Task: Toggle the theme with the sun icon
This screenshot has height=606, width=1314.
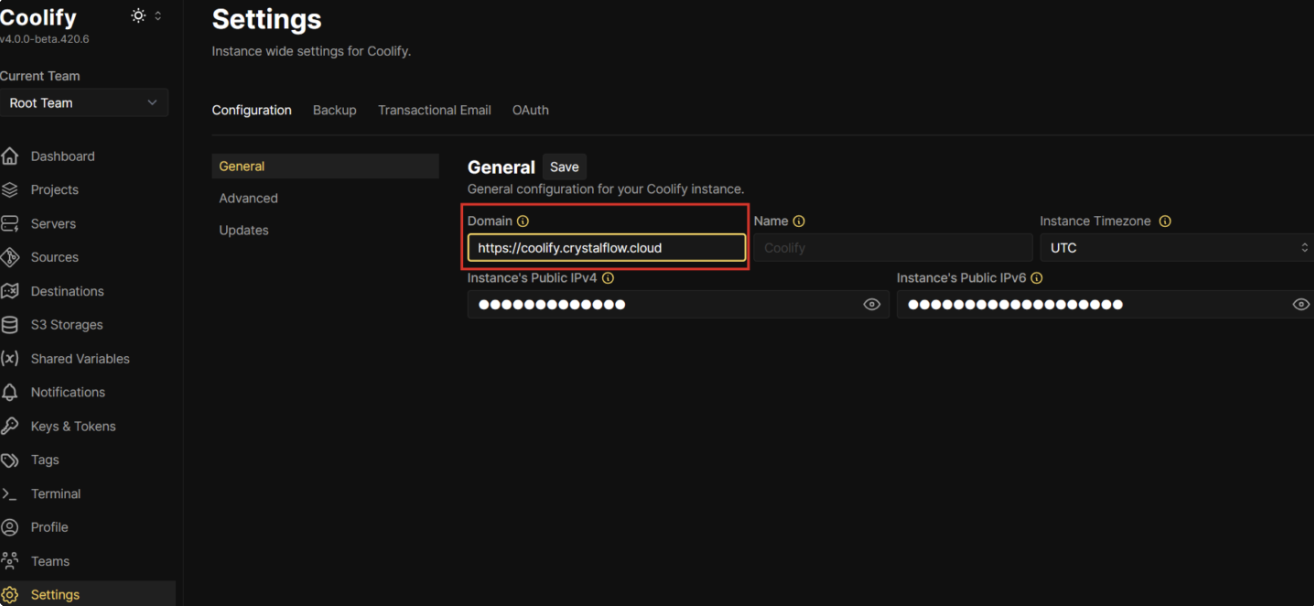Action: (x=138, y=16)
